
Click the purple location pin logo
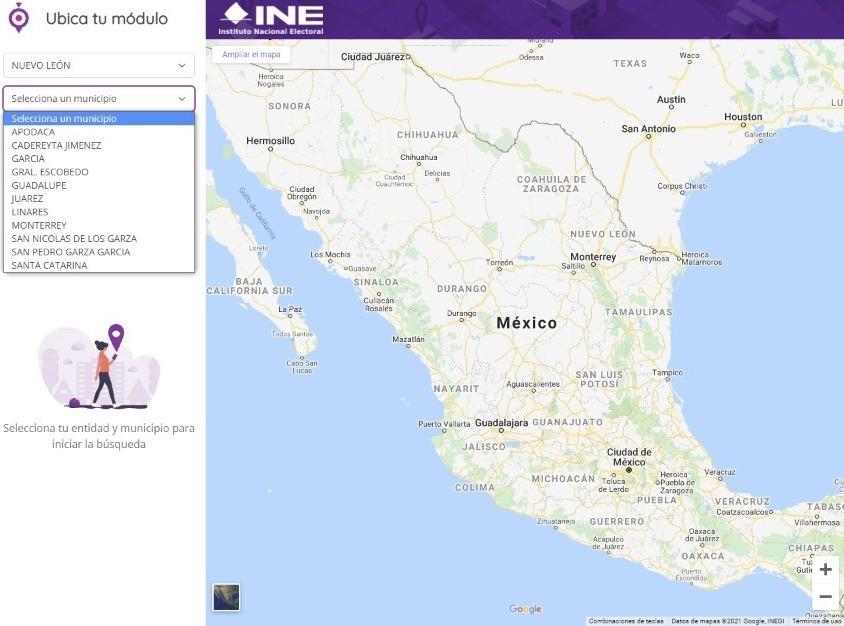click(19, 18)
